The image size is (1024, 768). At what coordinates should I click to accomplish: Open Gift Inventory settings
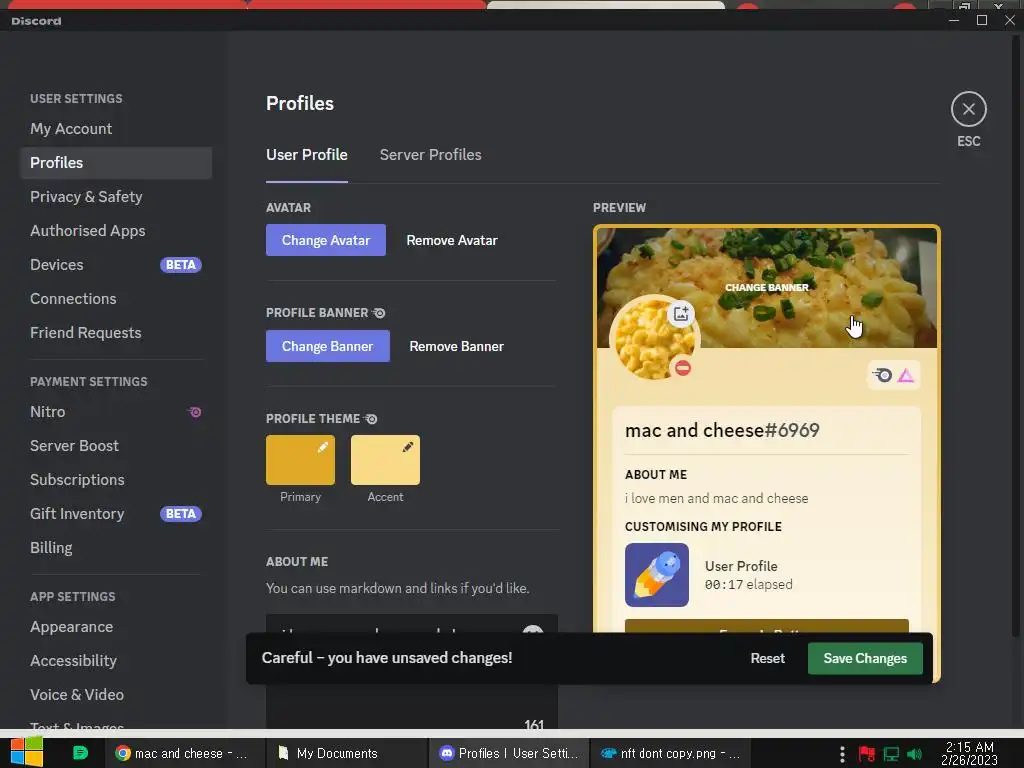coord(116,513)
